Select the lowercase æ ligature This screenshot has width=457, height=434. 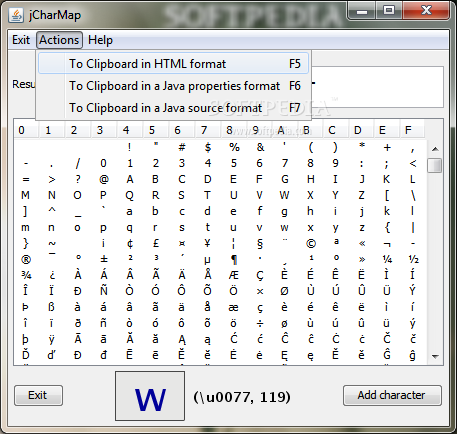coord(234,307)
